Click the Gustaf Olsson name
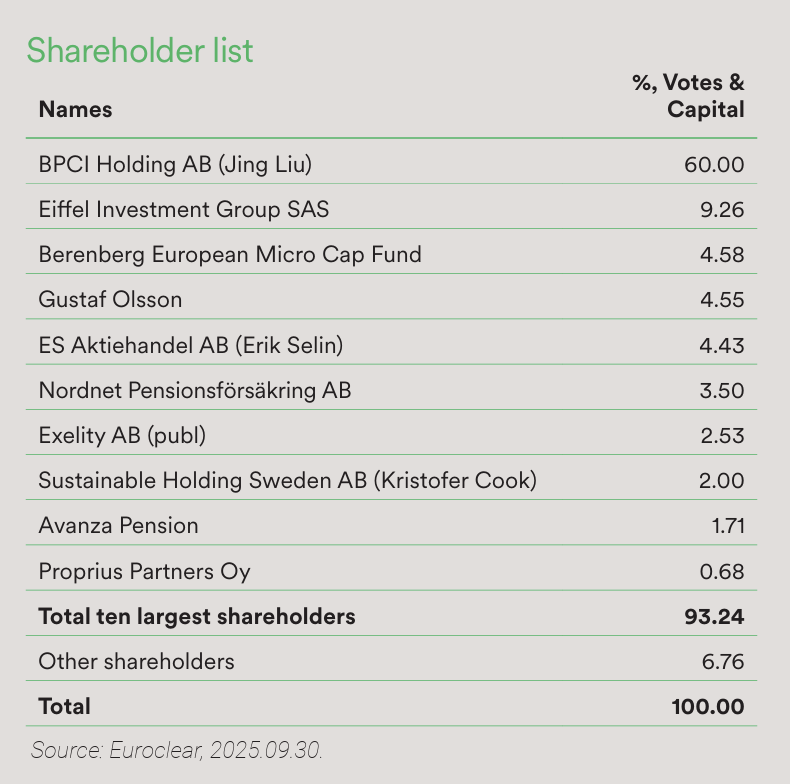This screenshot has height=784, width=790. [x=110, y=299]
